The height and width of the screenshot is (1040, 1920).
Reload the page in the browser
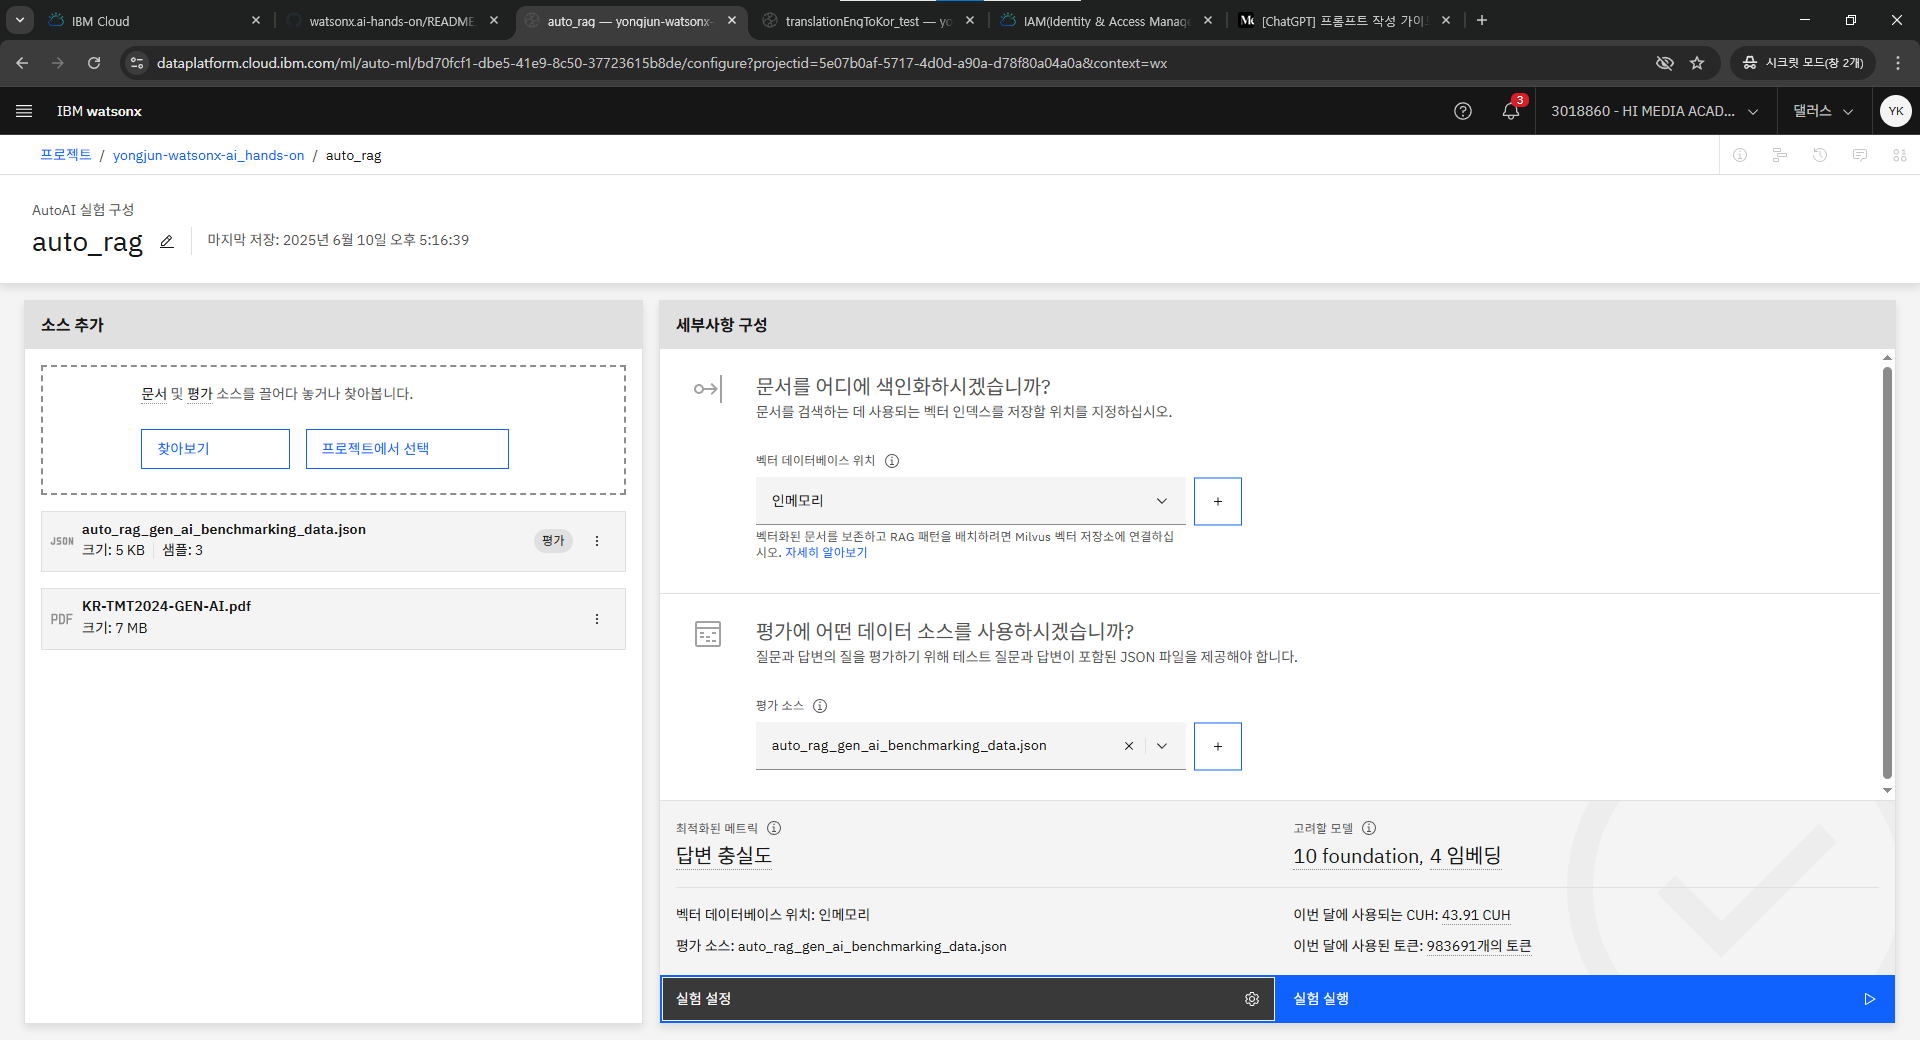(94, 63)
